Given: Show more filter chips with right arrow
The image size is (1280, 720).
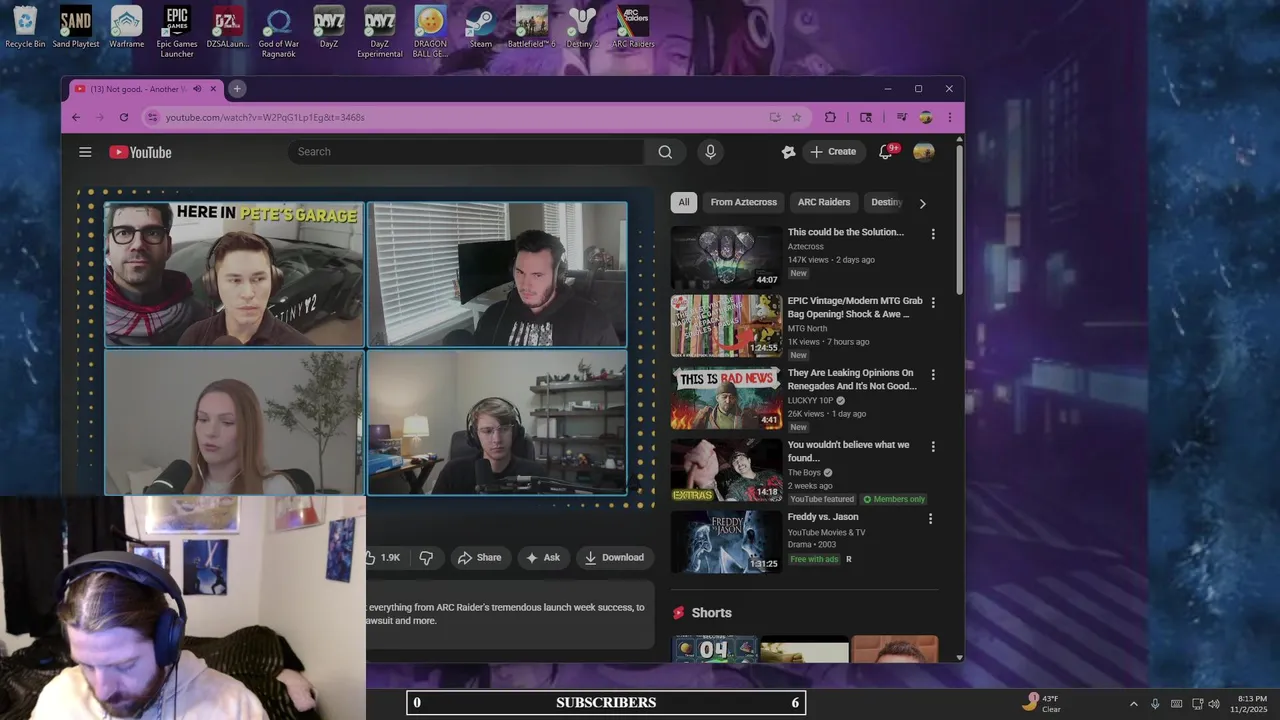Looking at the screenshot, I should coord(922,203).
